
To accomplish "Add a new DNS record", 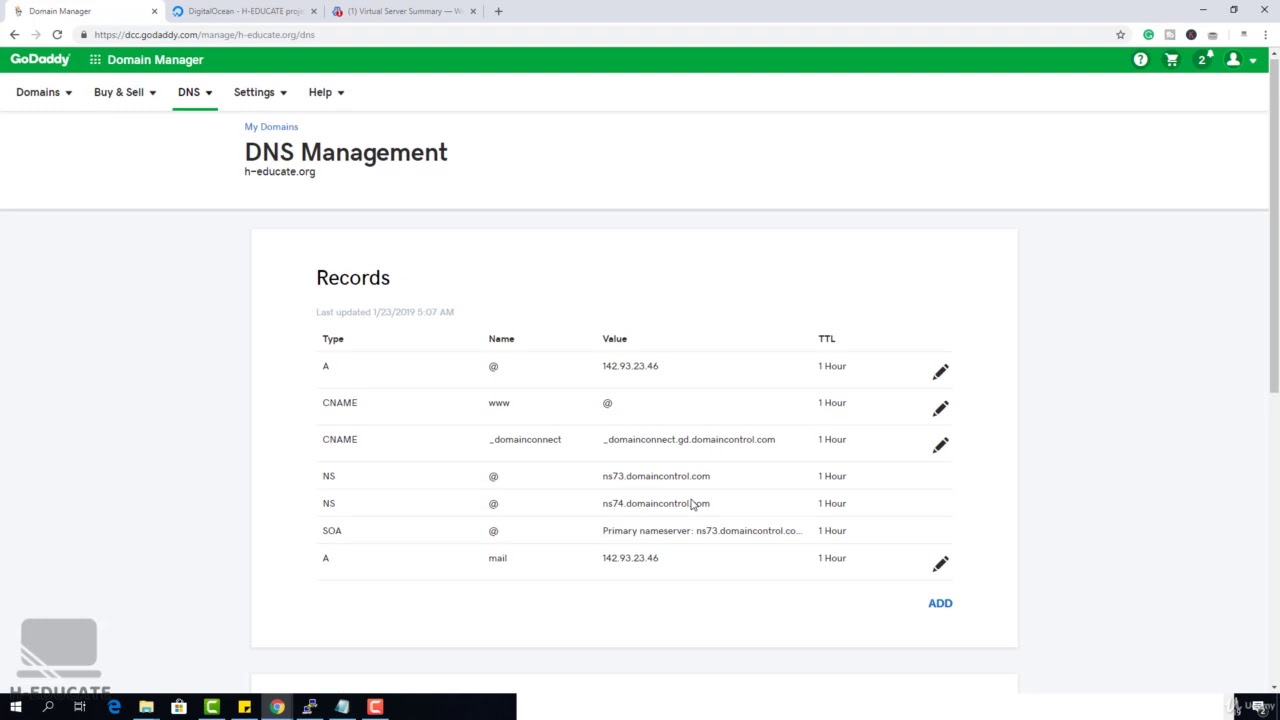I will pos(940,603).
